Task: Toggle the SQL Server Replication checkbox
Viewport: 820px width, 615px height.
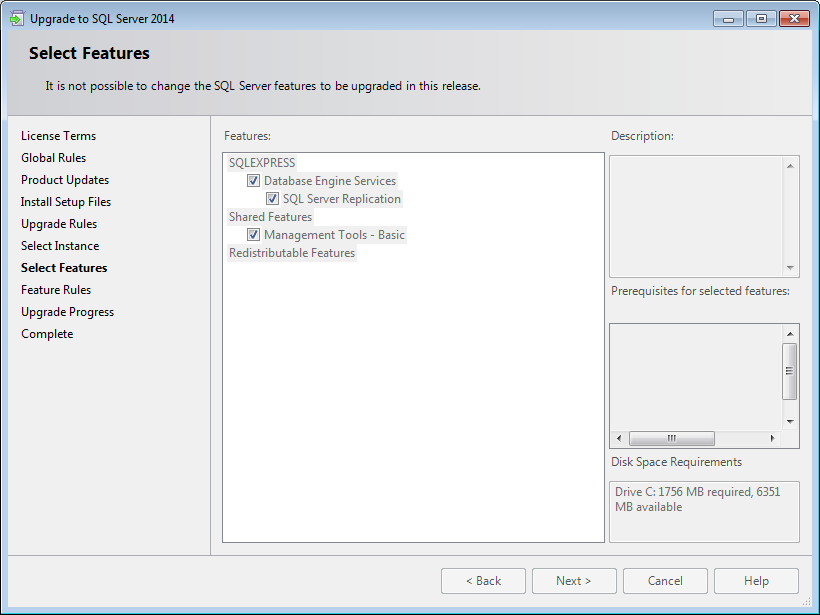Action: (x=272, y=199)
